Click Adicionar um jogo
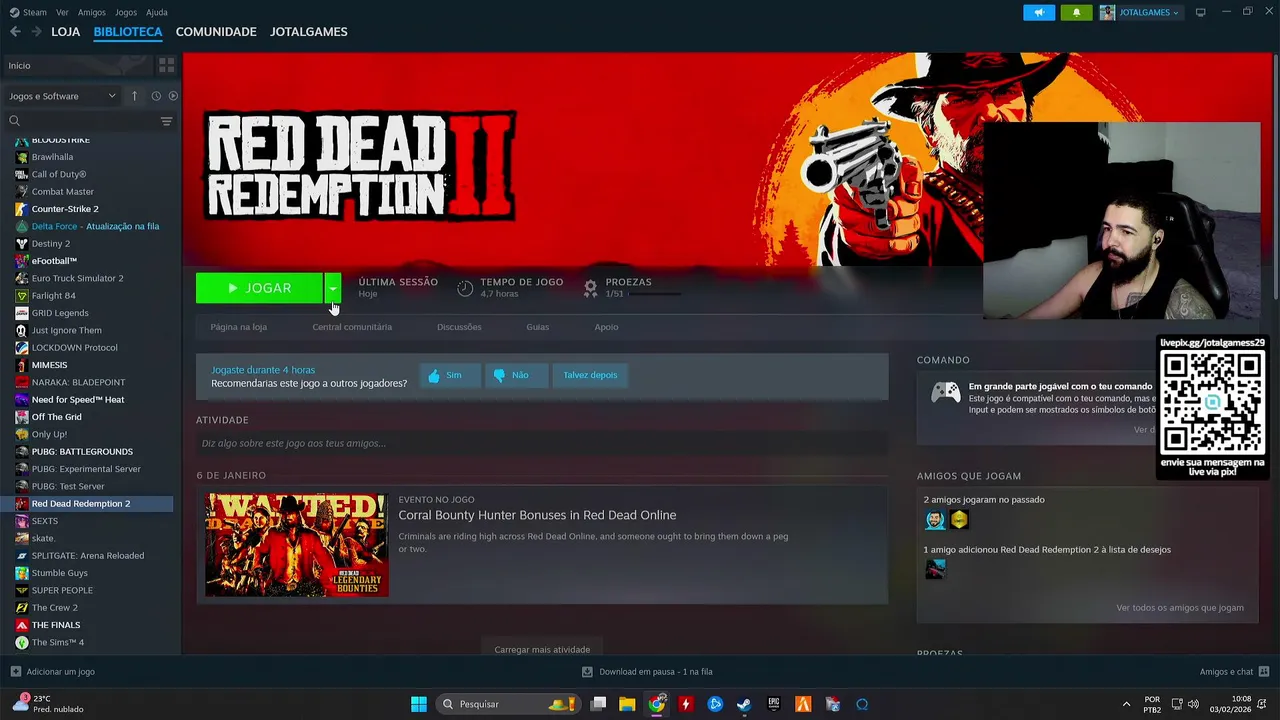This screenshot has width=1280, height=720. 53,672
